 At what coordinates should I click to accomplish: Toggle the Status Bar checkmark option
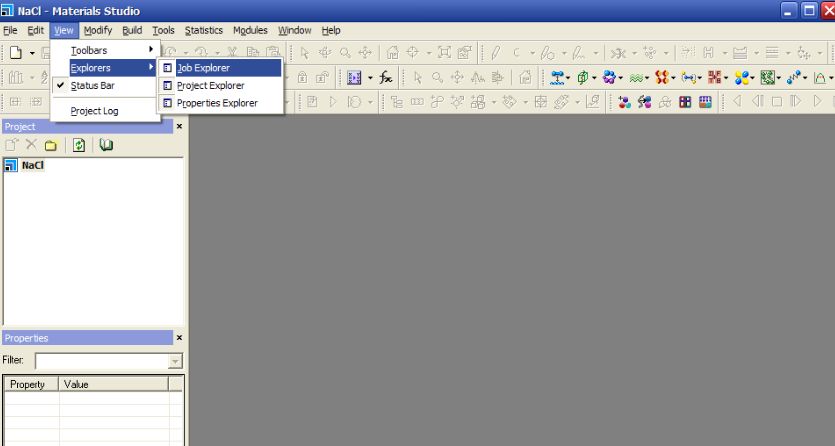[92, 86]
